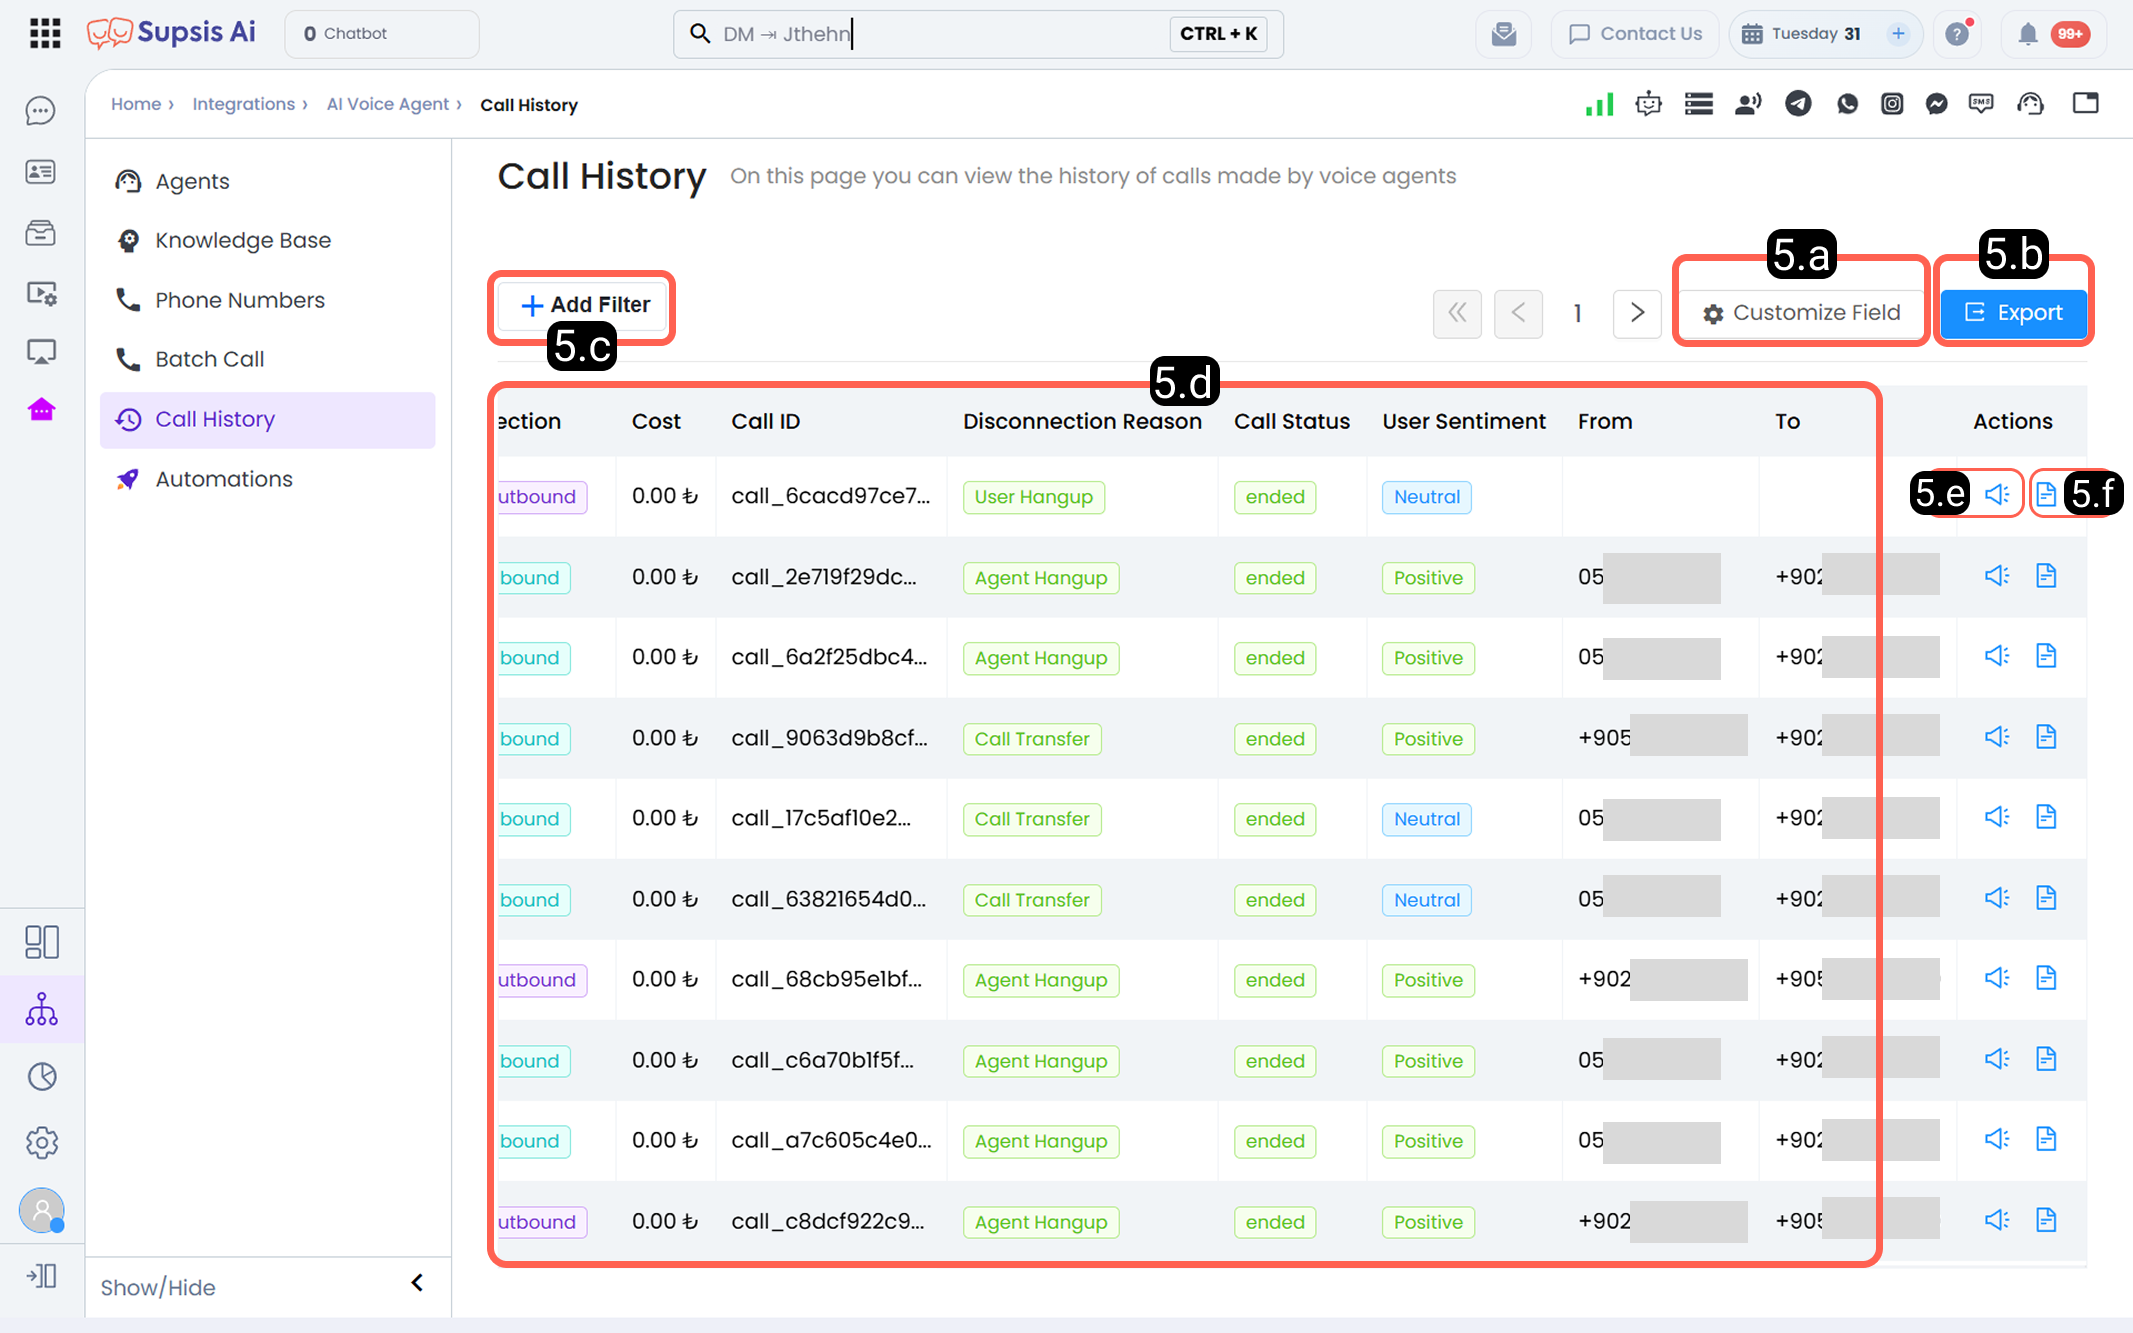Open the purple home icon in left sidebar
2133x1333 pixels.
pyautogui.click(x=41, y=410)
